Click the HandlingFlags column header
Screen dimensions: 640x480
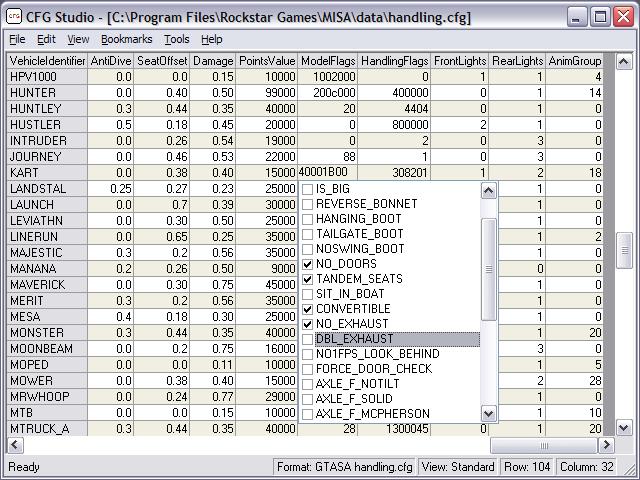pyautogui.click(x=394, y=61)
